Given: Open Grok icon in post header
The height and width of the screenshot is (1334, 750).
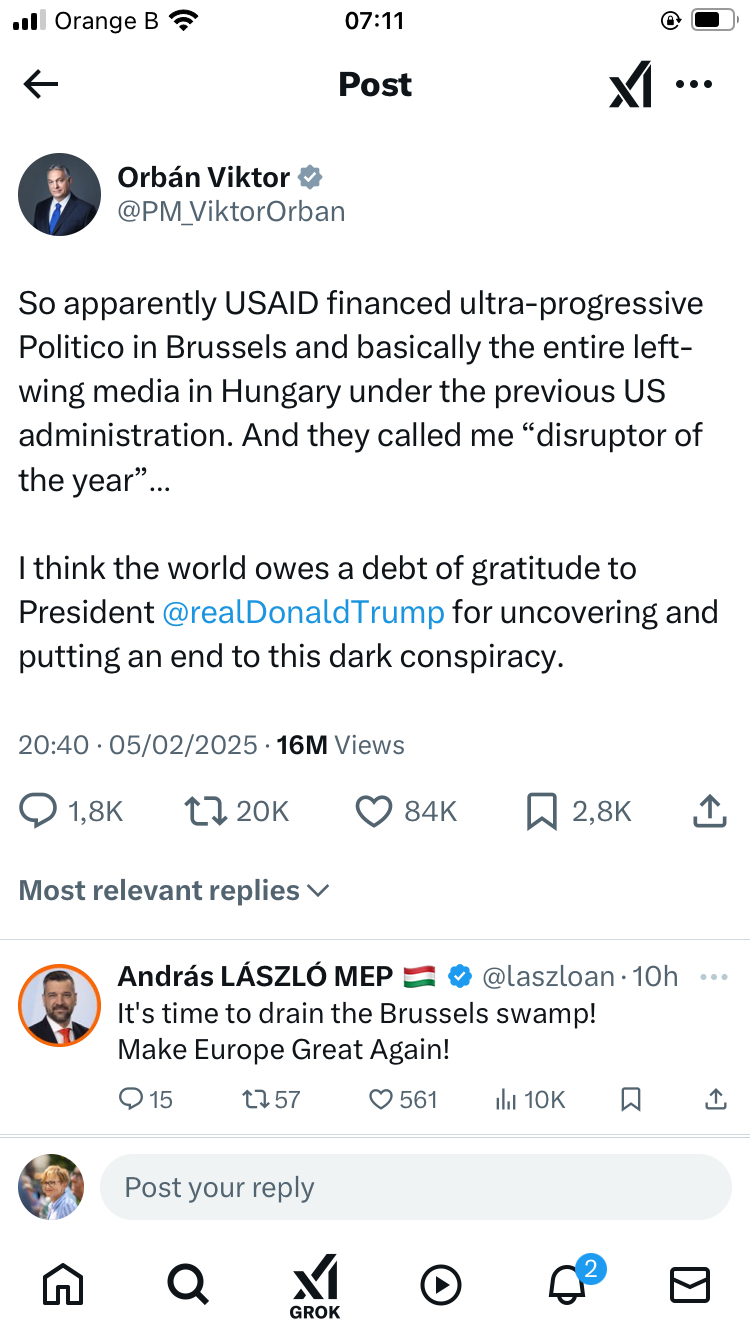Looking at the screenshot, I should (631, 85).
